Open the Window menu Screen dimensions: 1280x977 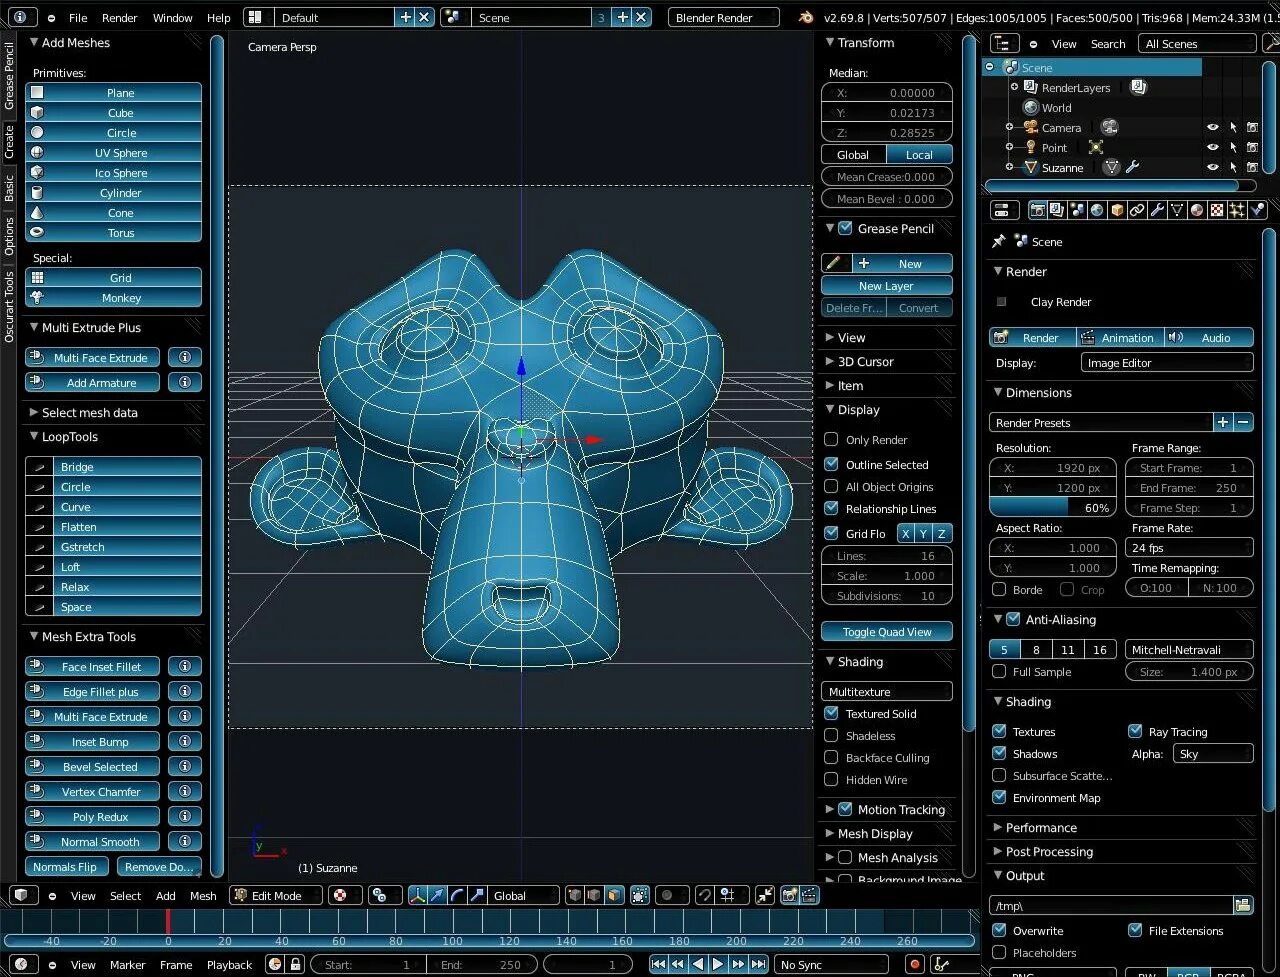click(x=172, y=17)
